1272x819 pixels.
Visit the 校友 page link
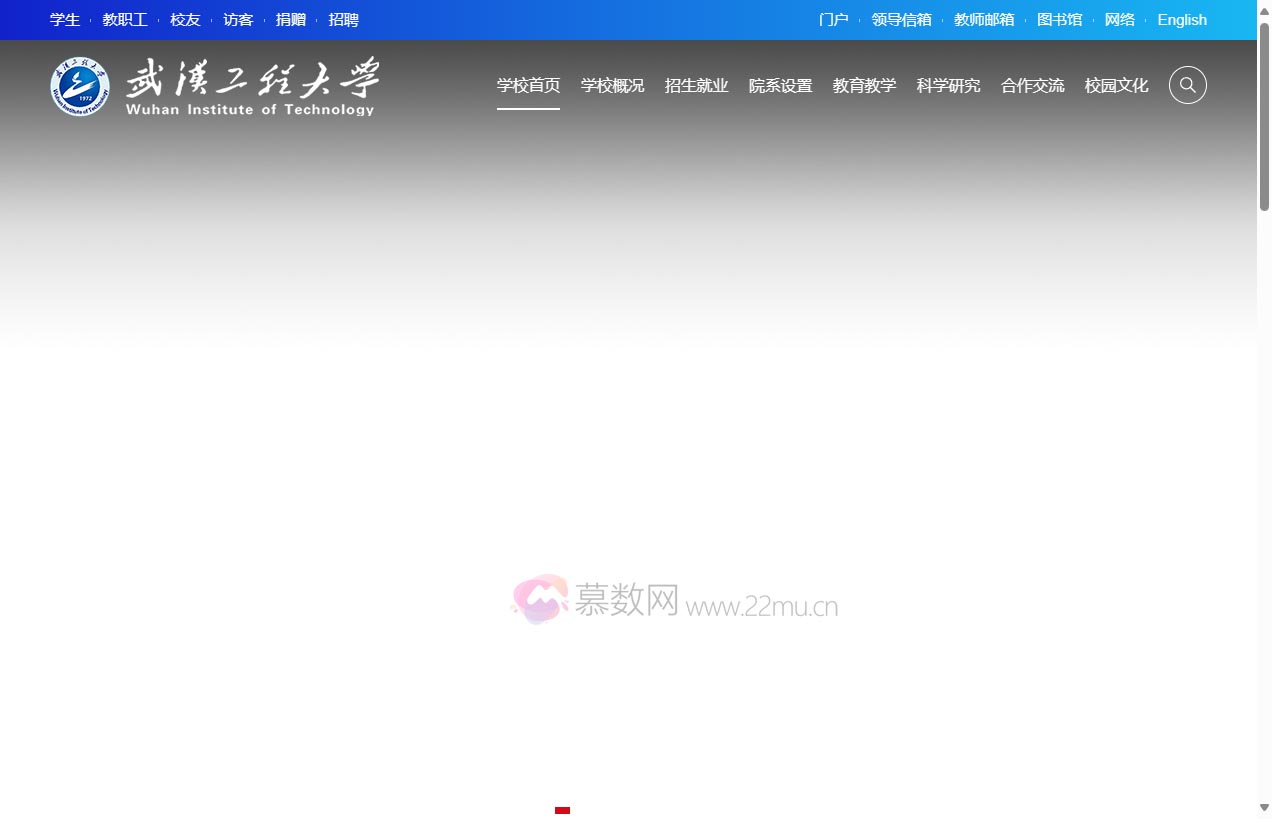(185, 20)
